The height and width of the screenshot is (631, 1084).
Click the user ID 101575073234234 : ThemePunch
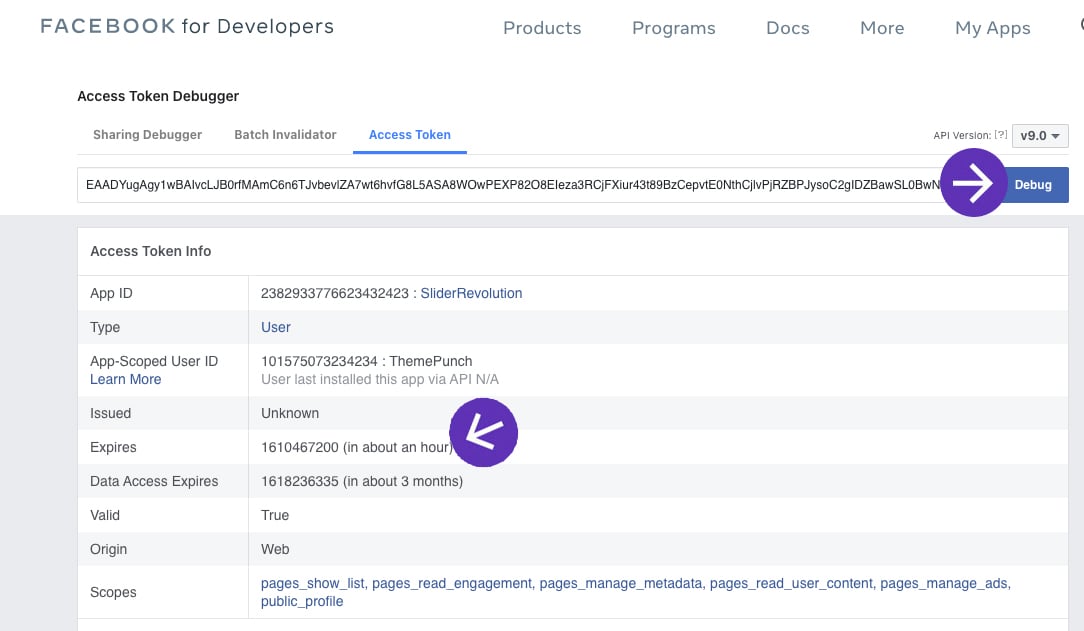(x=366, y=361)
